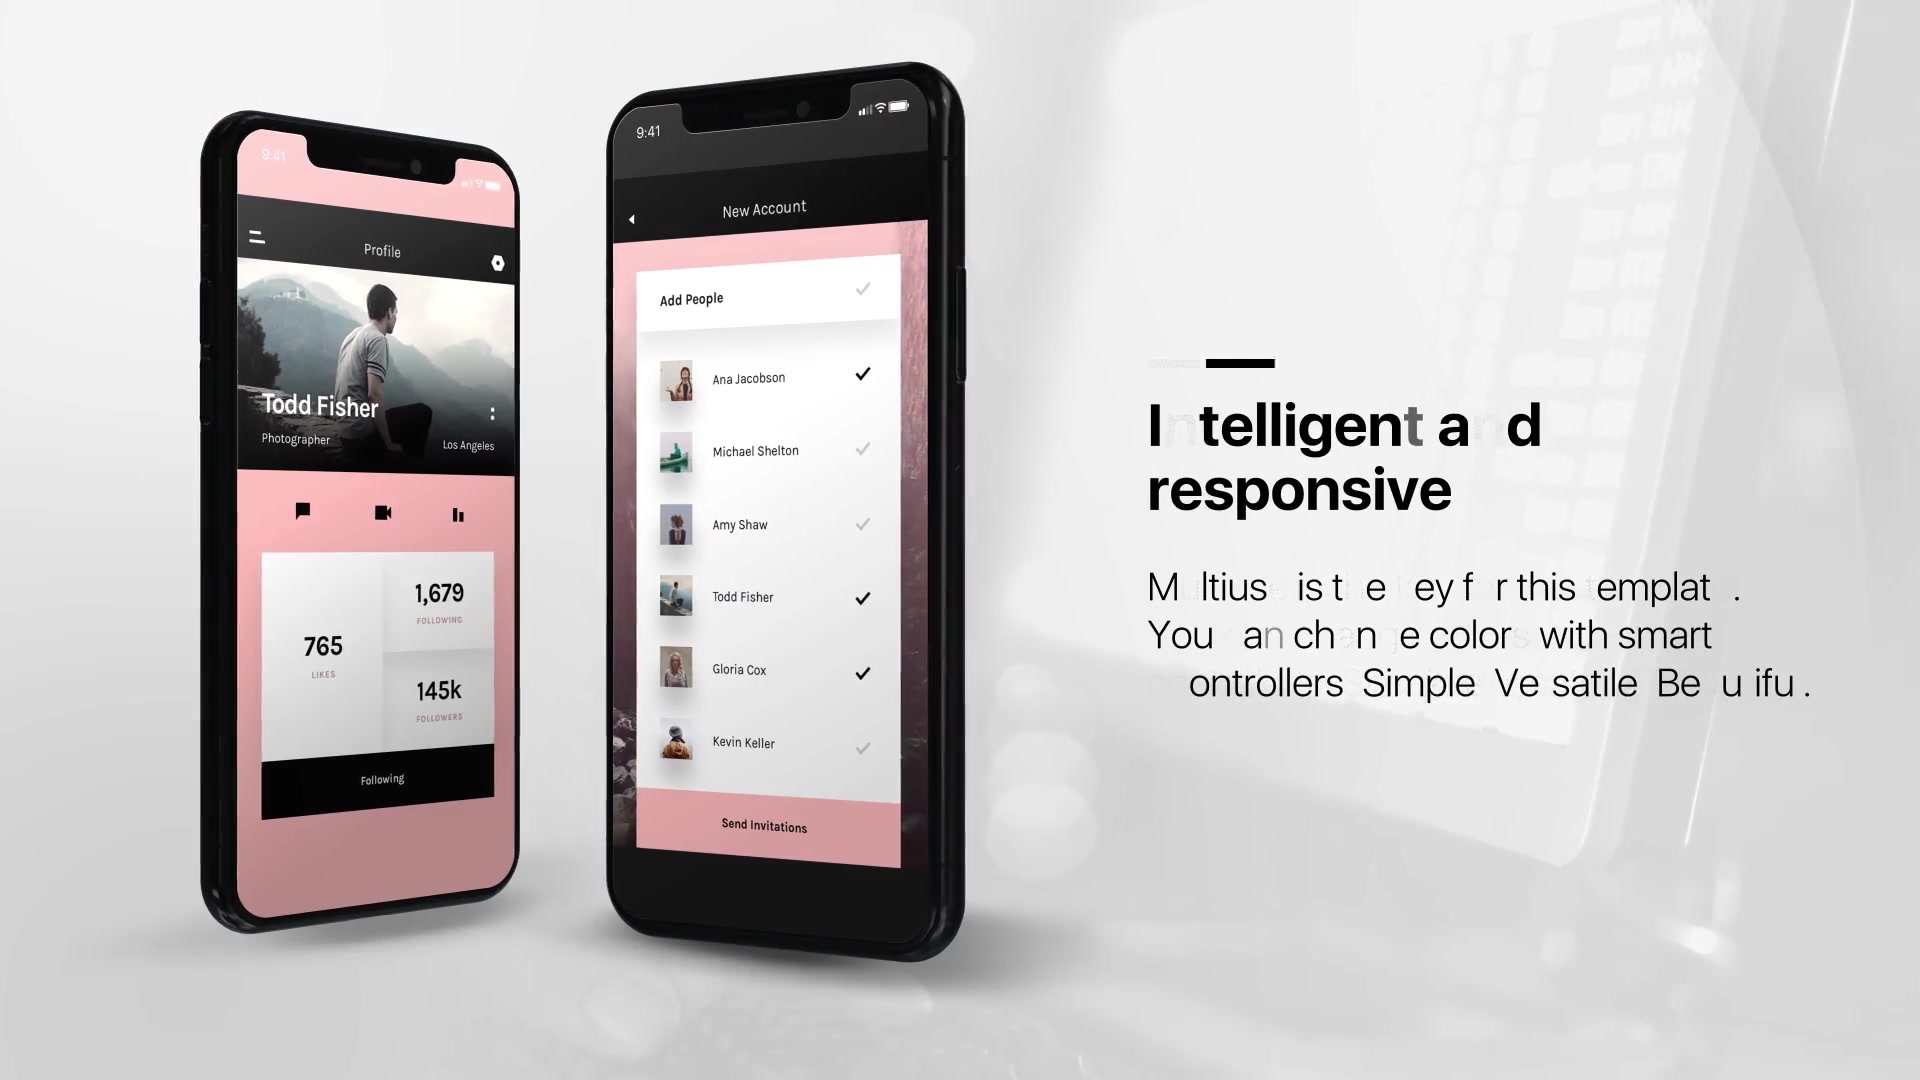
Task: Tap the checkmark next to Ana Jacobson
Action: pos(862,375)
